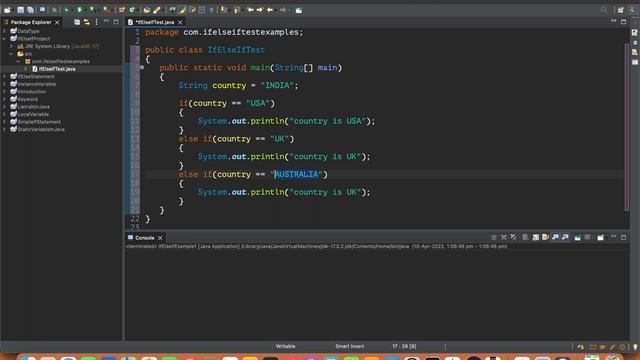Viewport: 640px width, 360px height.
Task: Click the "AUSTRALIA" string in the code
Action: click(x=296, y=174)
